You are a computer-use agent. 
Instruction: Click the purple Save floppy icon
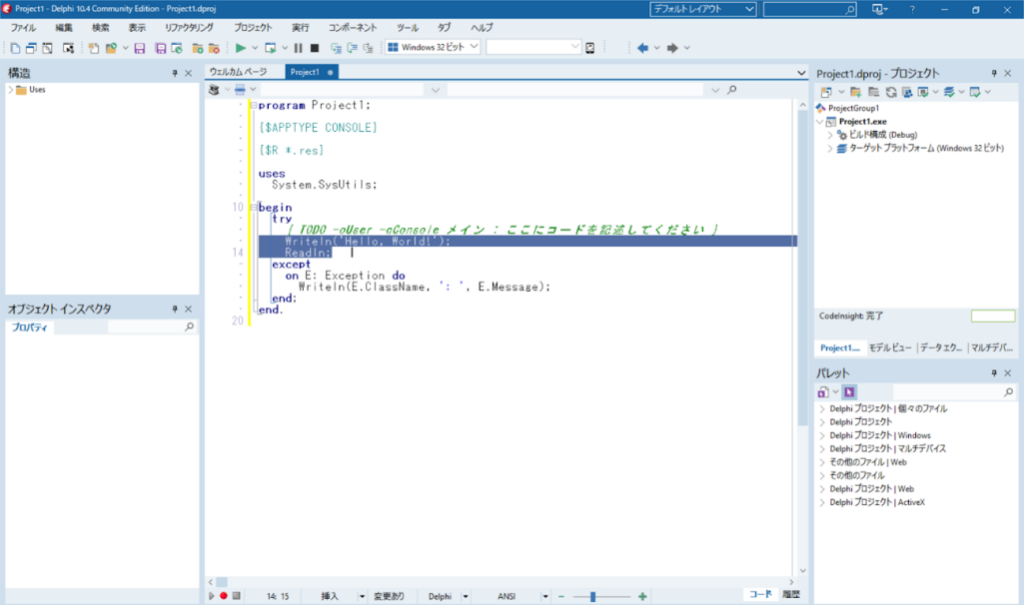(140, 48)
